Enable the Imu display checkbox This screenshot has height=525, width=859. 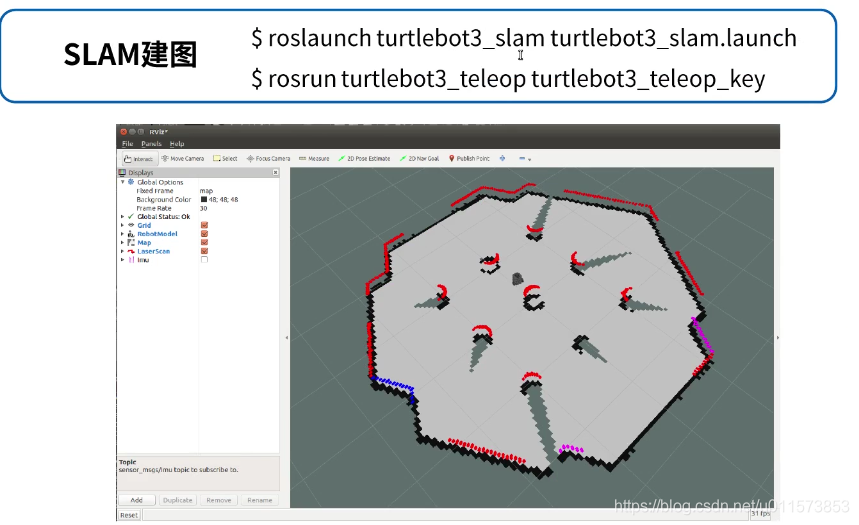point(204,260)
